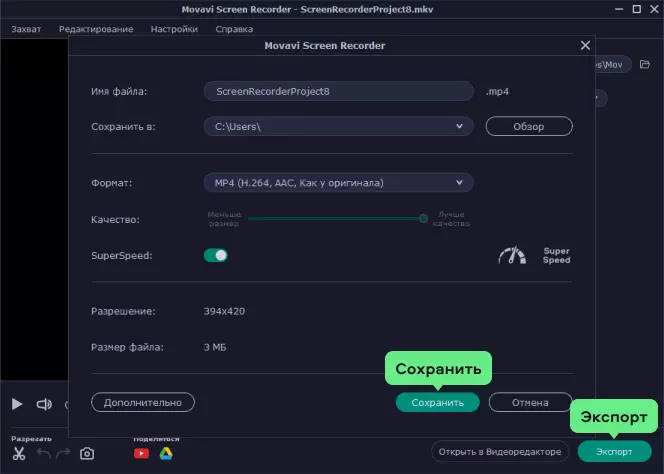Click the file name input field
The height and width of the screenshot is (474, 664).
click(338, 91)
